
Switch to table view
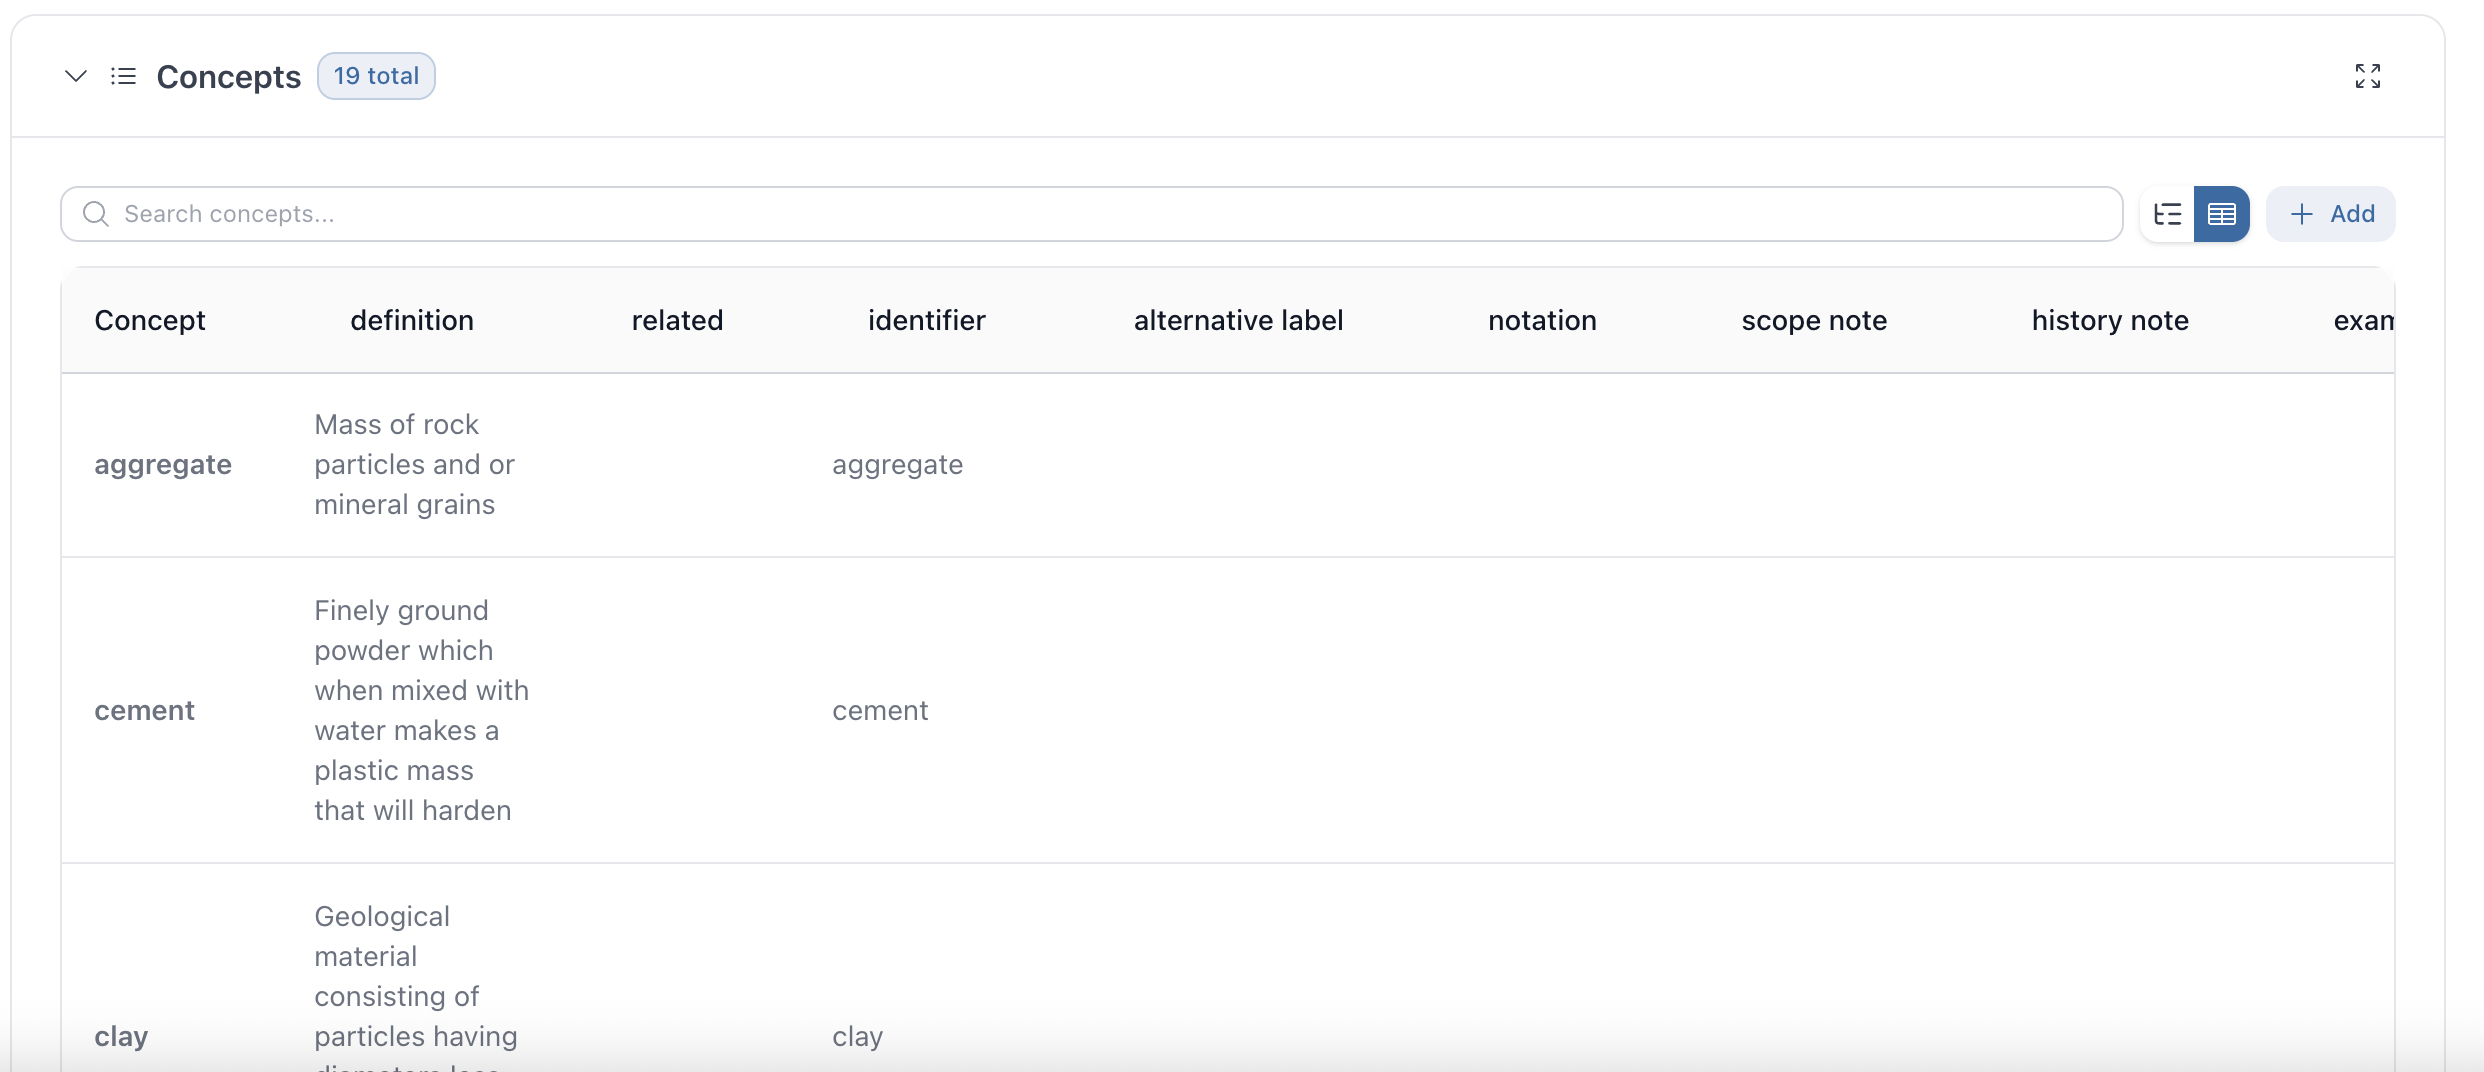(2221, 214)
